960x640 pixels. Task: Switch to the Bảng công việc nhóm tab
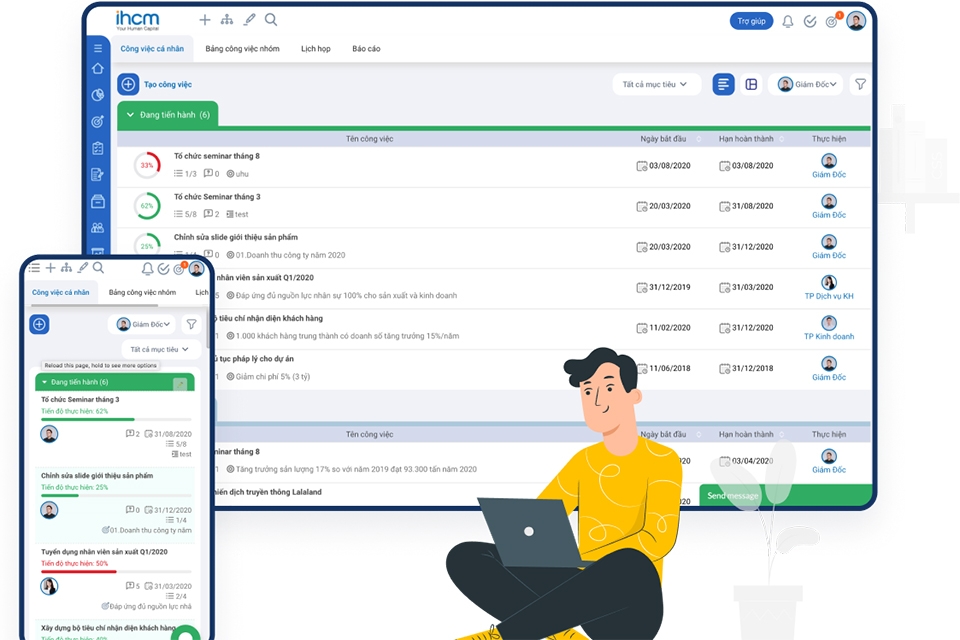pyautogui.click(x=242, y=48)
